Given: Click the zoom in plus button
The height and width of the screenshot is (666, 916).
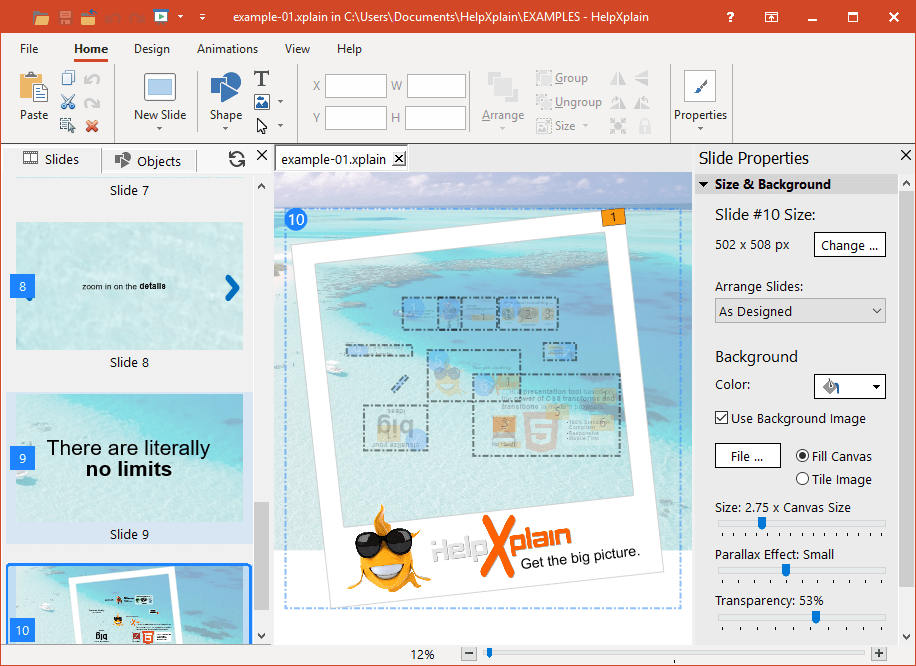Looking at the screenshot, I should coord(879,654).
